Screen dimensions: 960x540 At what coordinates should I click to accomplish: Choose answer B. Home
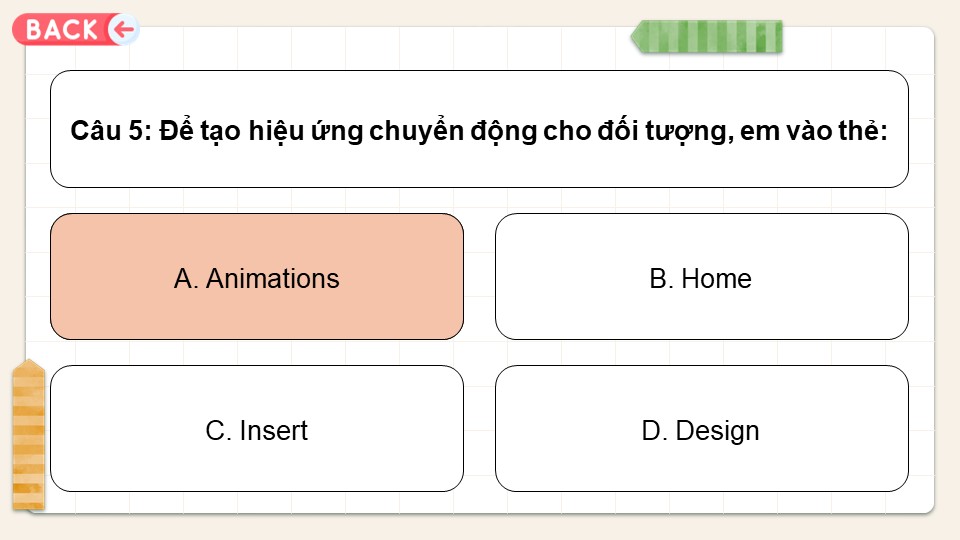(702, 277)
